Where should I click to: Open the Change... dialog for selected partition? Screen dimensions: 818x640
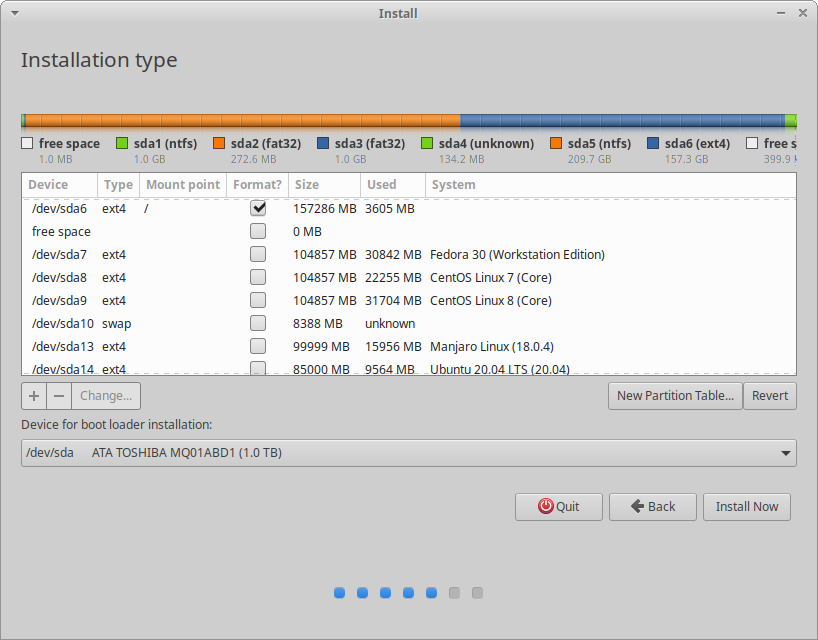coord(106,396)
